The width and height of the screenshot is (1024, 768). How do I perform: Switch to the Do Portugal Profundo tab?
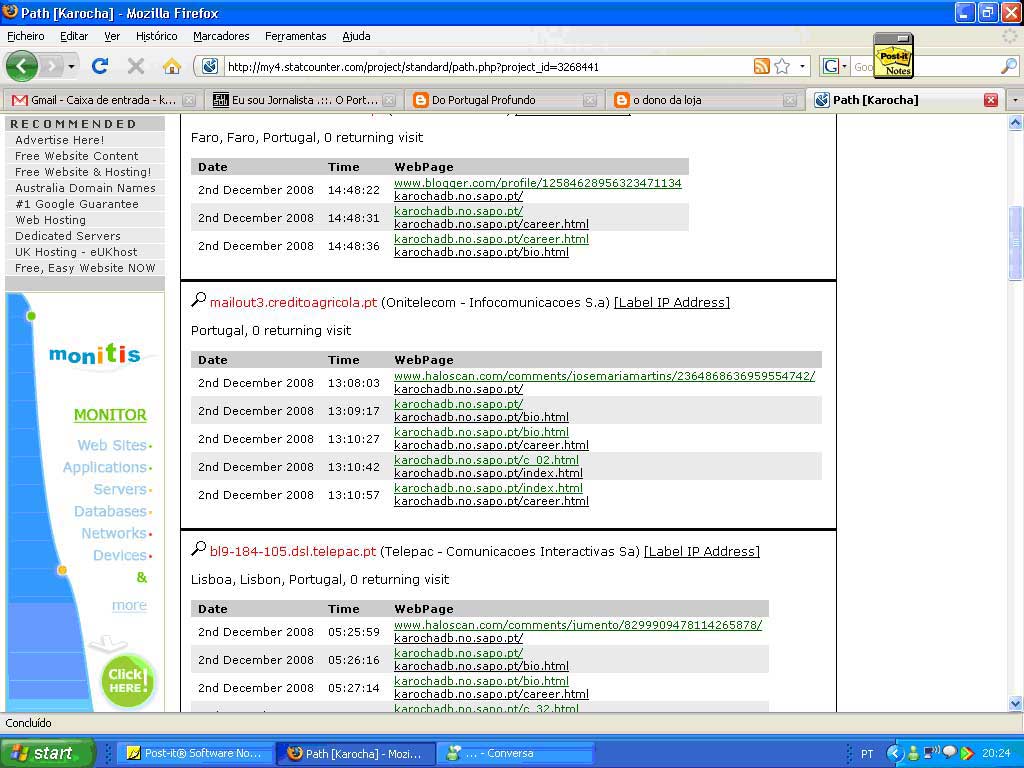(504, 100)
